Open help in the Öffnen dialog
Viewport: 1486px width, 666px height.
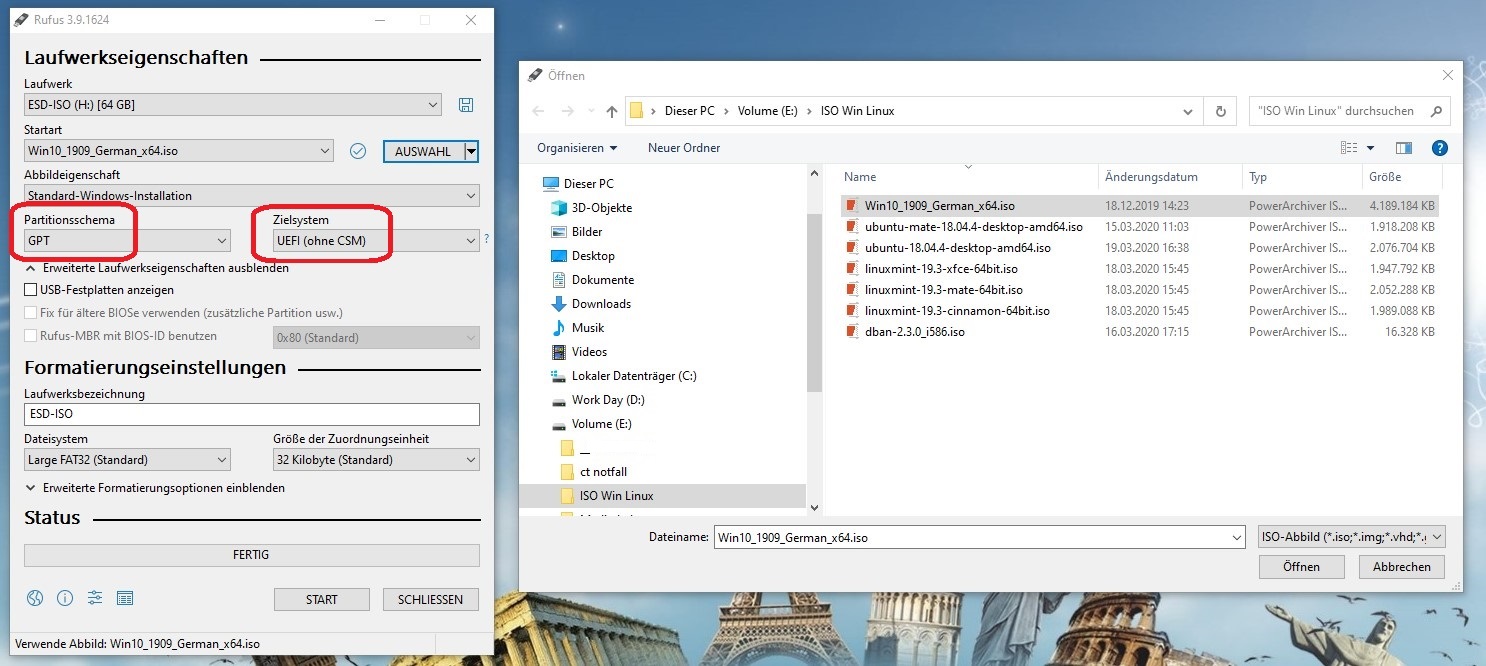[1440, 148]
